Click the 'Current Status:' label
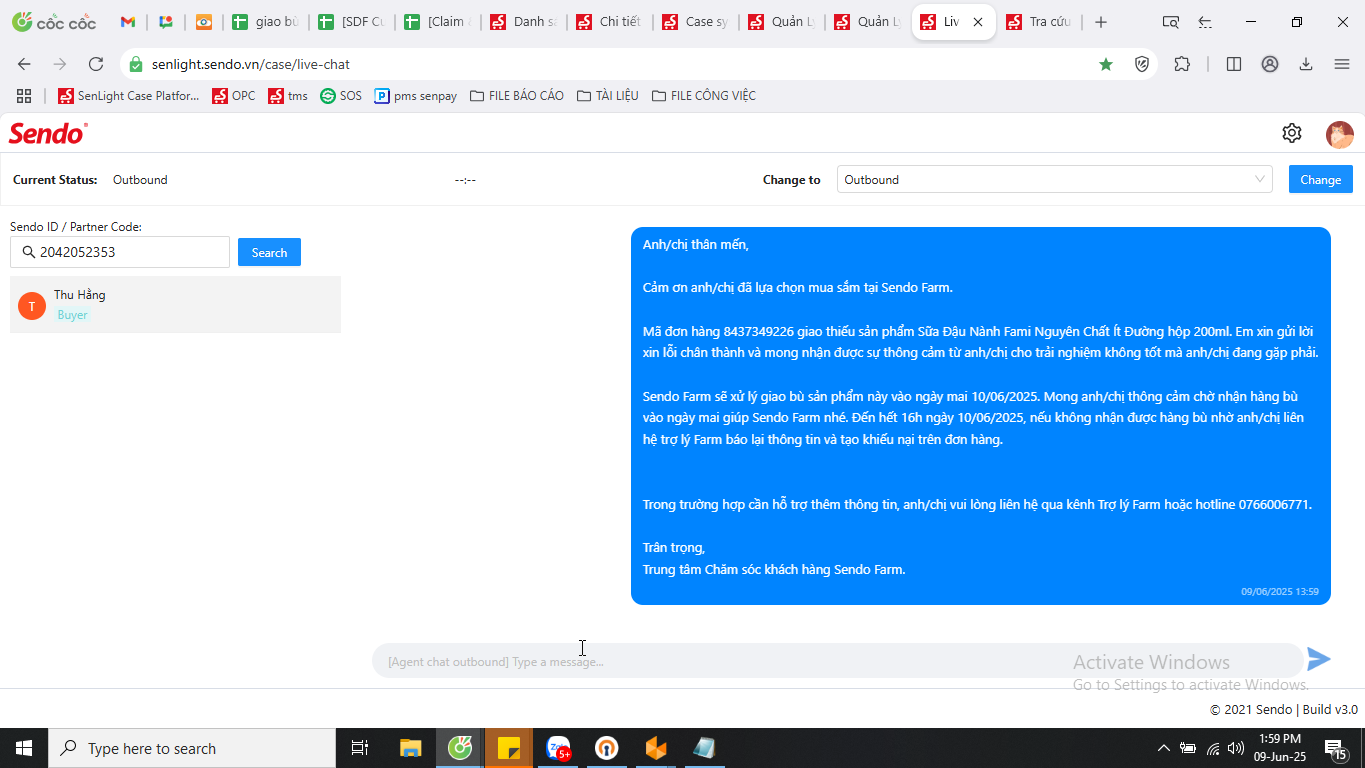The height and width of the screenshot is (768, 1365). pos(55,180)
